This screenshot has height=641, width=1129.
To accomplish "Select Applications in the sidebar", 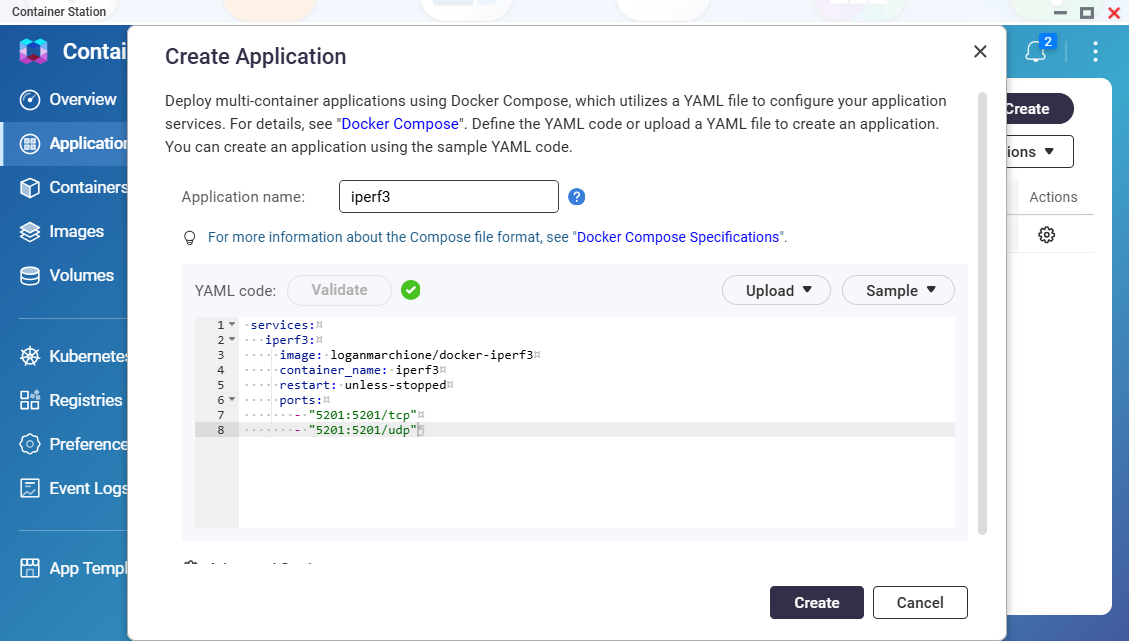I will pos(64,143).
